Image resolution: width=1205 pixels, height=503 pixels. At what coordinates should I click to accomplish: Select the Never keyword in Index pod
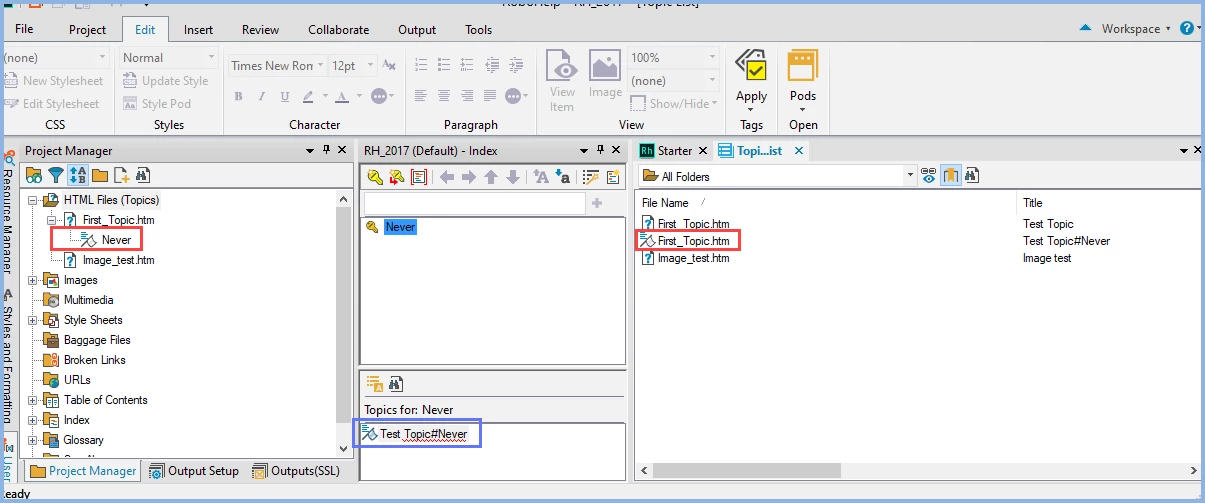coord(400,227)
